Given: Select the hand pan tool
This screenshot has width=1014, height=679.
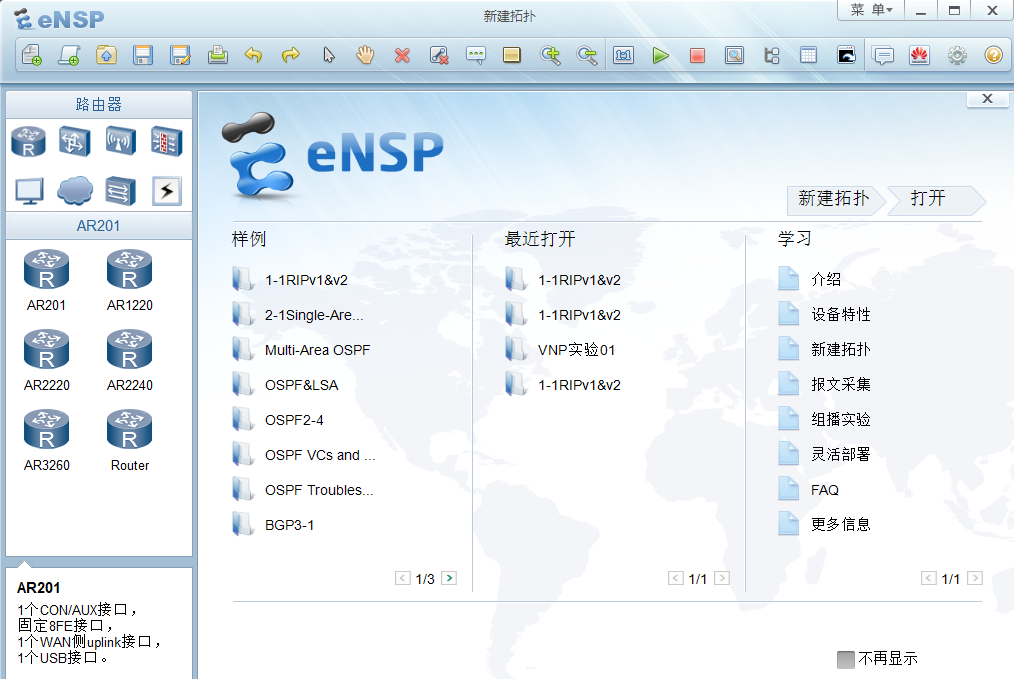Looking at the screenshot, I should 365,56.
